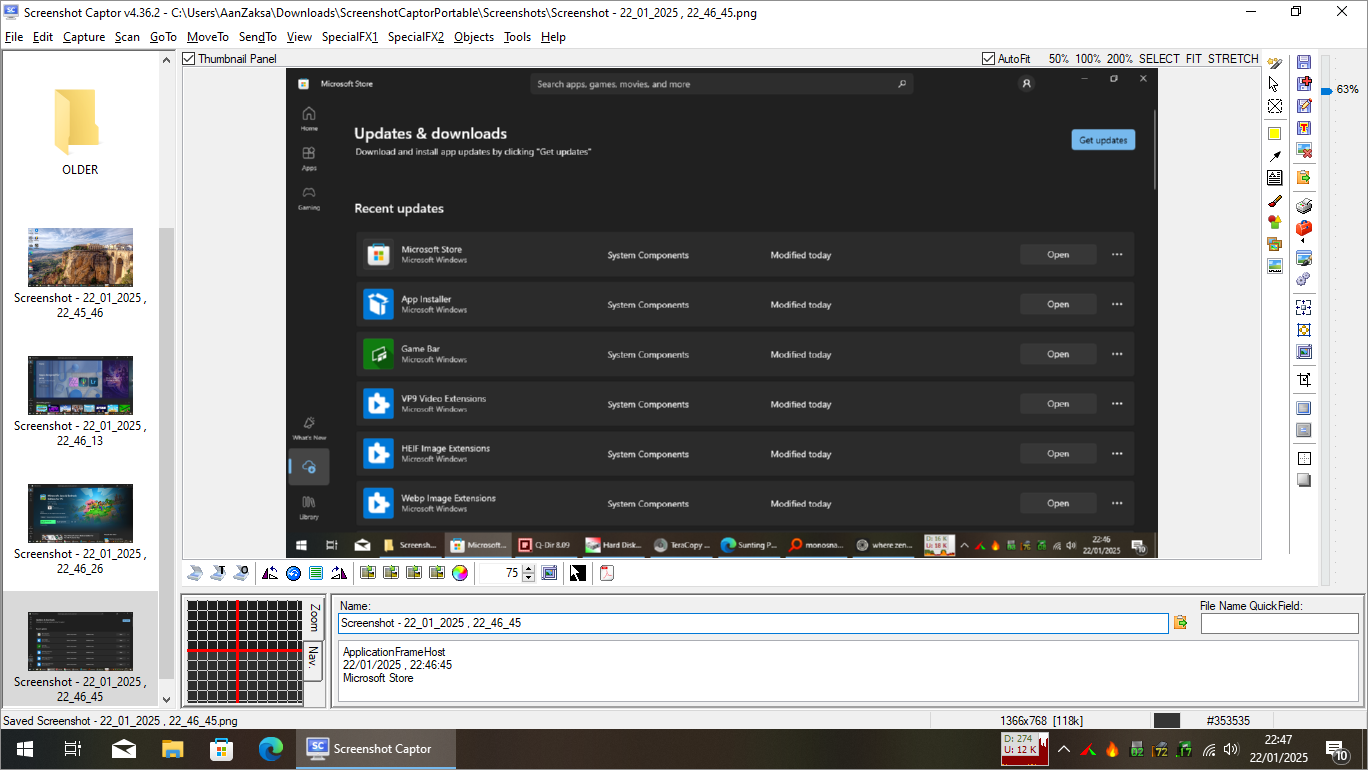Open Windows Start menu
The image size is (1368, 770).
tap(24, 748)
